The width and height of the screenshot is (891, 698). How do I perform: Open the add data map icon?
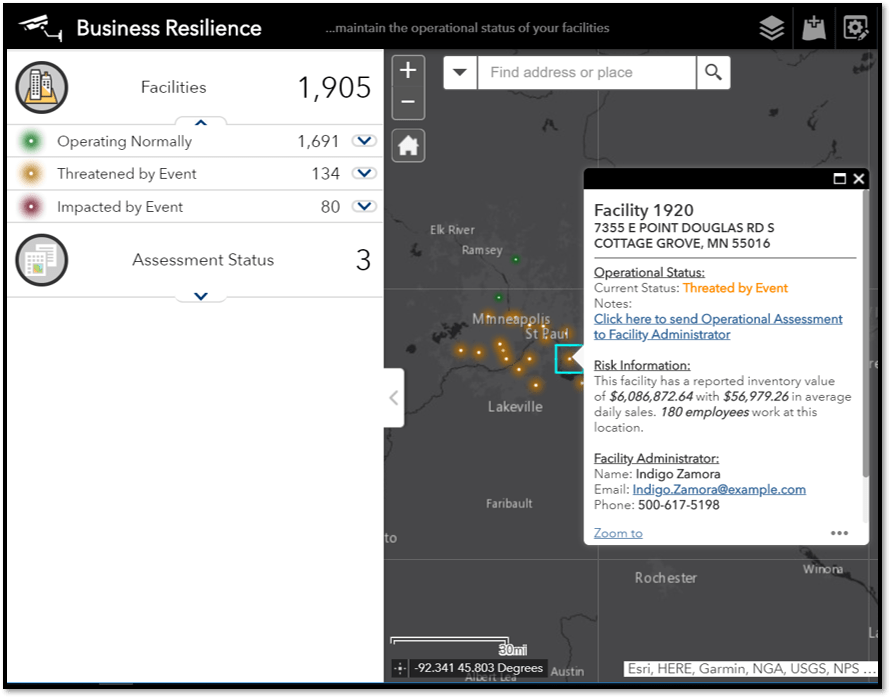pyautogui.click(x=813, y=28)
